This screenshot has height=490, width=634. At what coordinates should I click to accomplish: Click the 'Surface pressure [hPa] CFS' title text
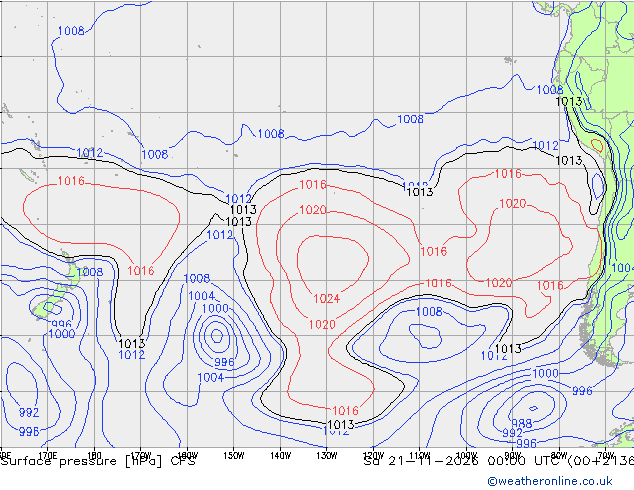pyautogui.click(x=98, y=461)
